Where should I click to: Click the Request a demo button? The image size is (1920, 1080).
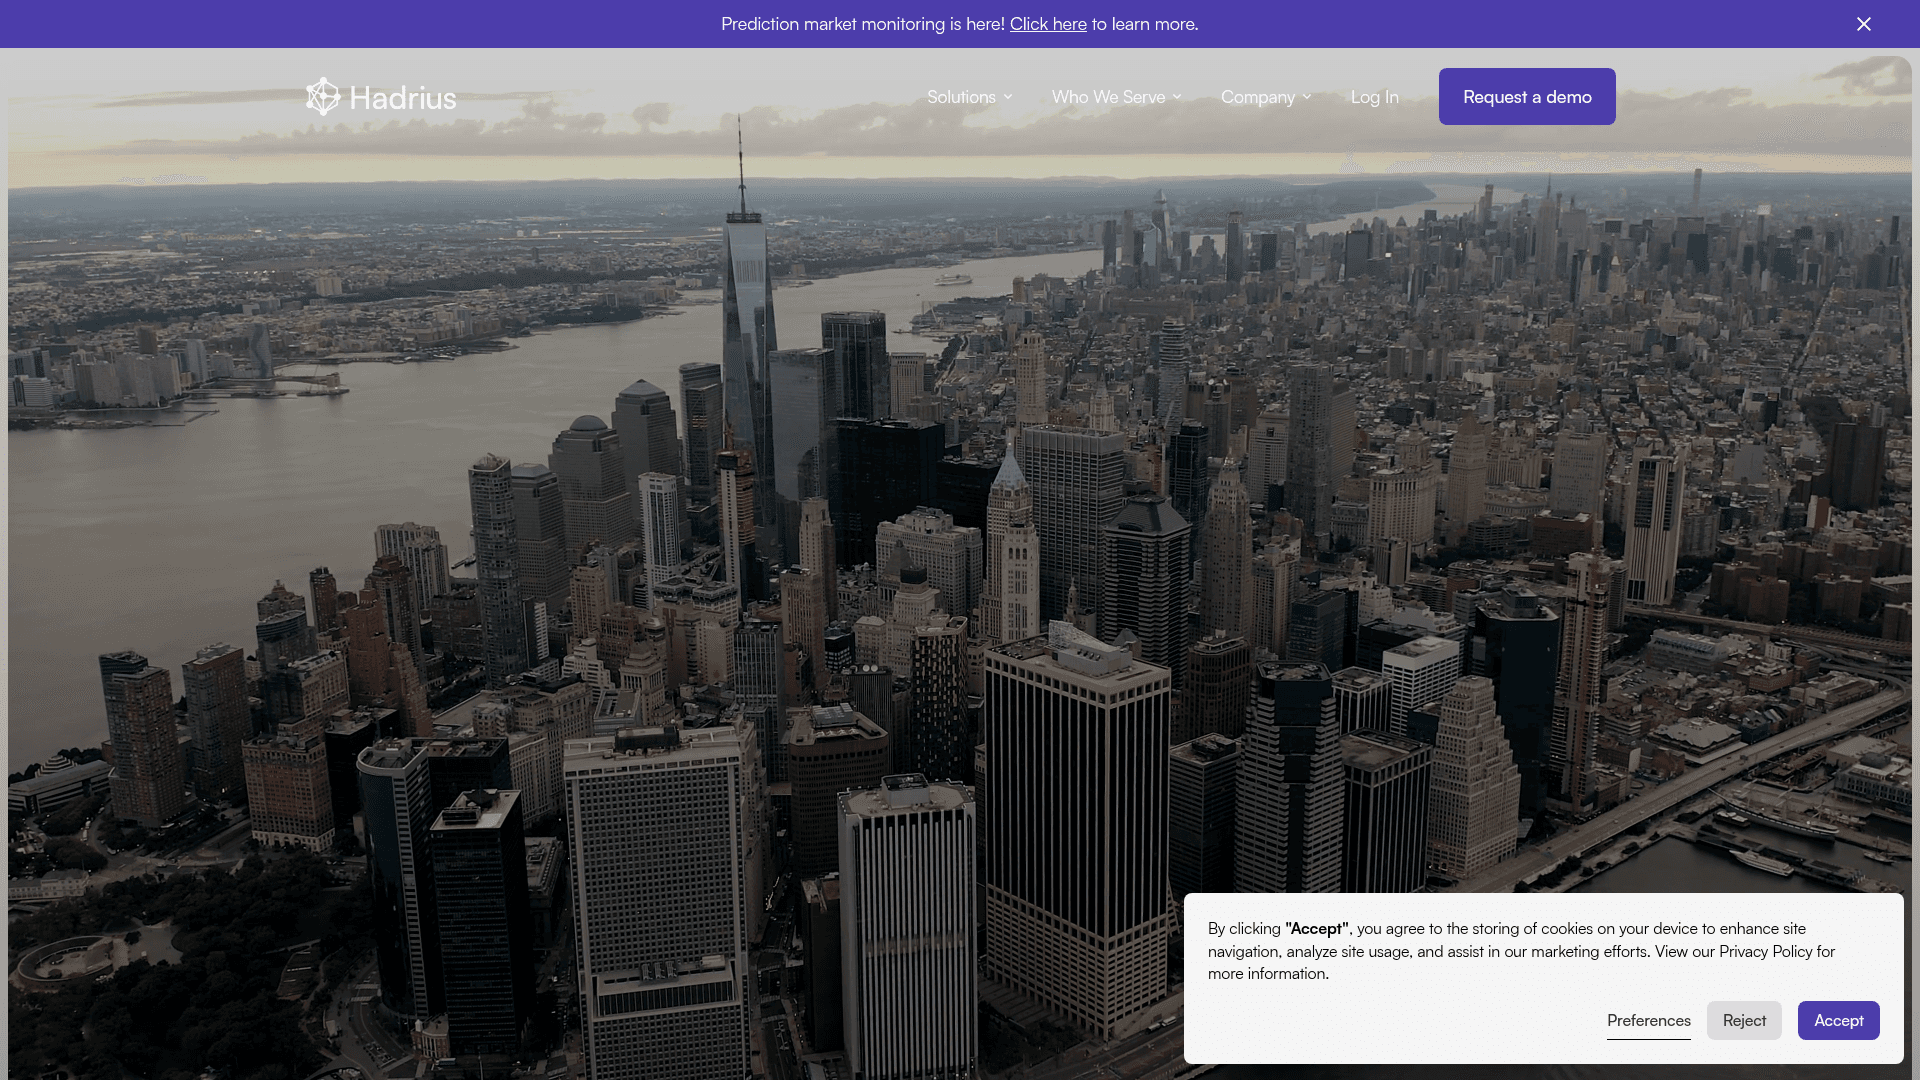pyautogui.click(x=1527, y=97)
